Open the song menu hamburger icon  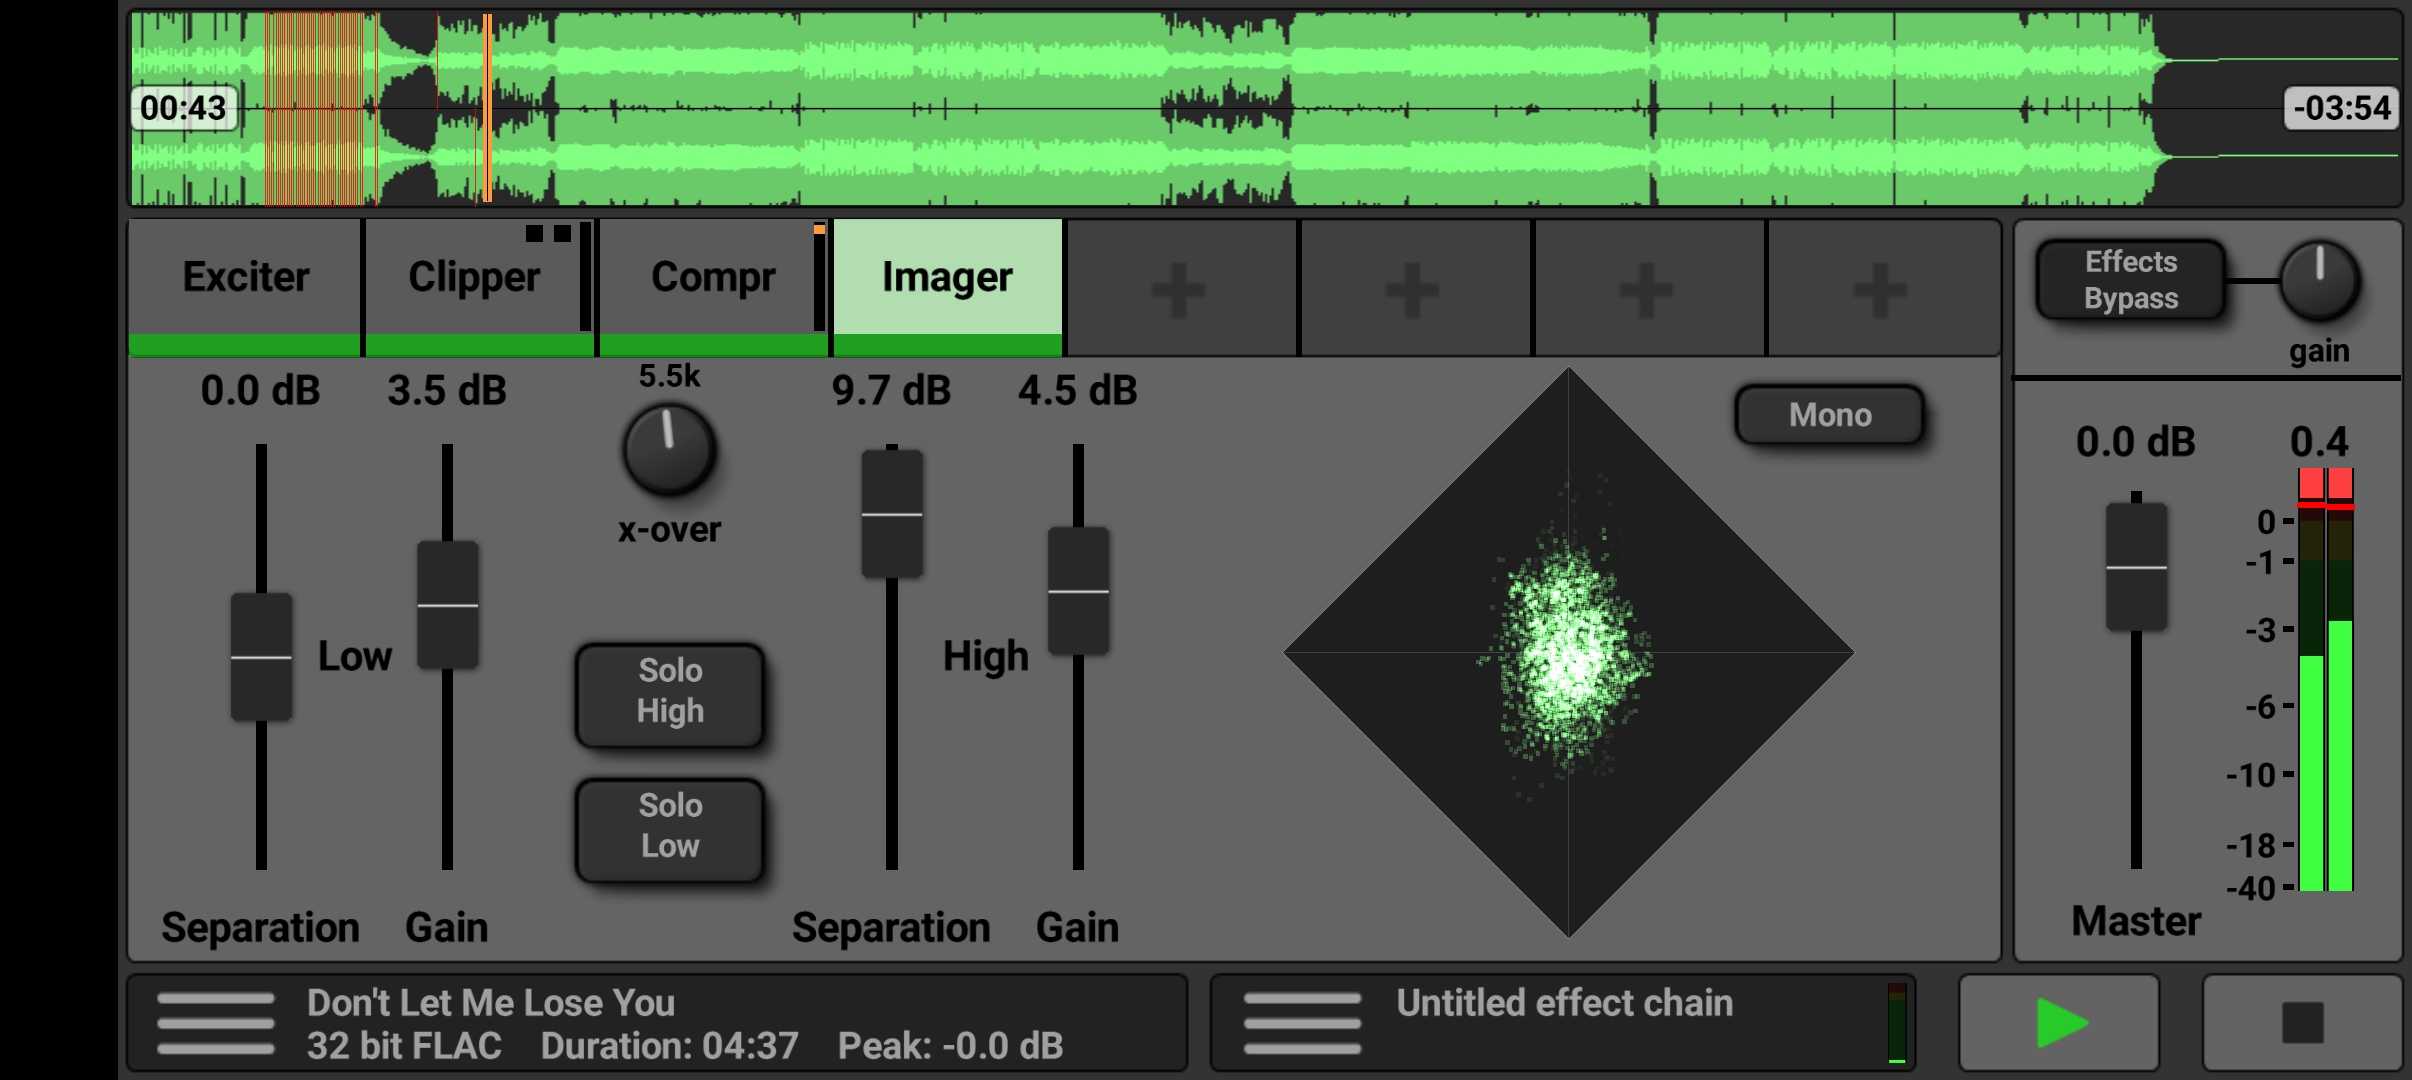coord(215,1024)
